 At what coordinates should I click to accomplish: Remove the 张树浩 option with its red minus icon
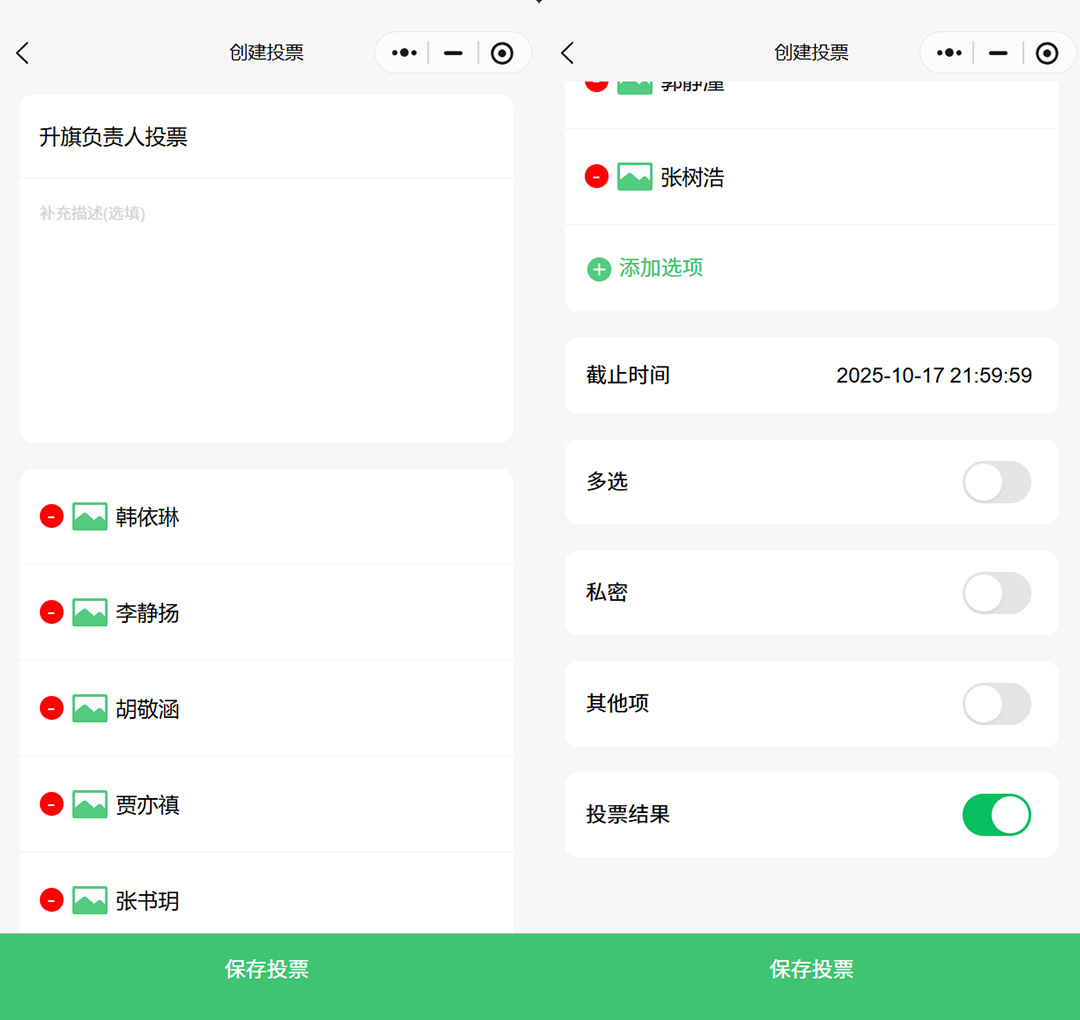click(597, 177)
